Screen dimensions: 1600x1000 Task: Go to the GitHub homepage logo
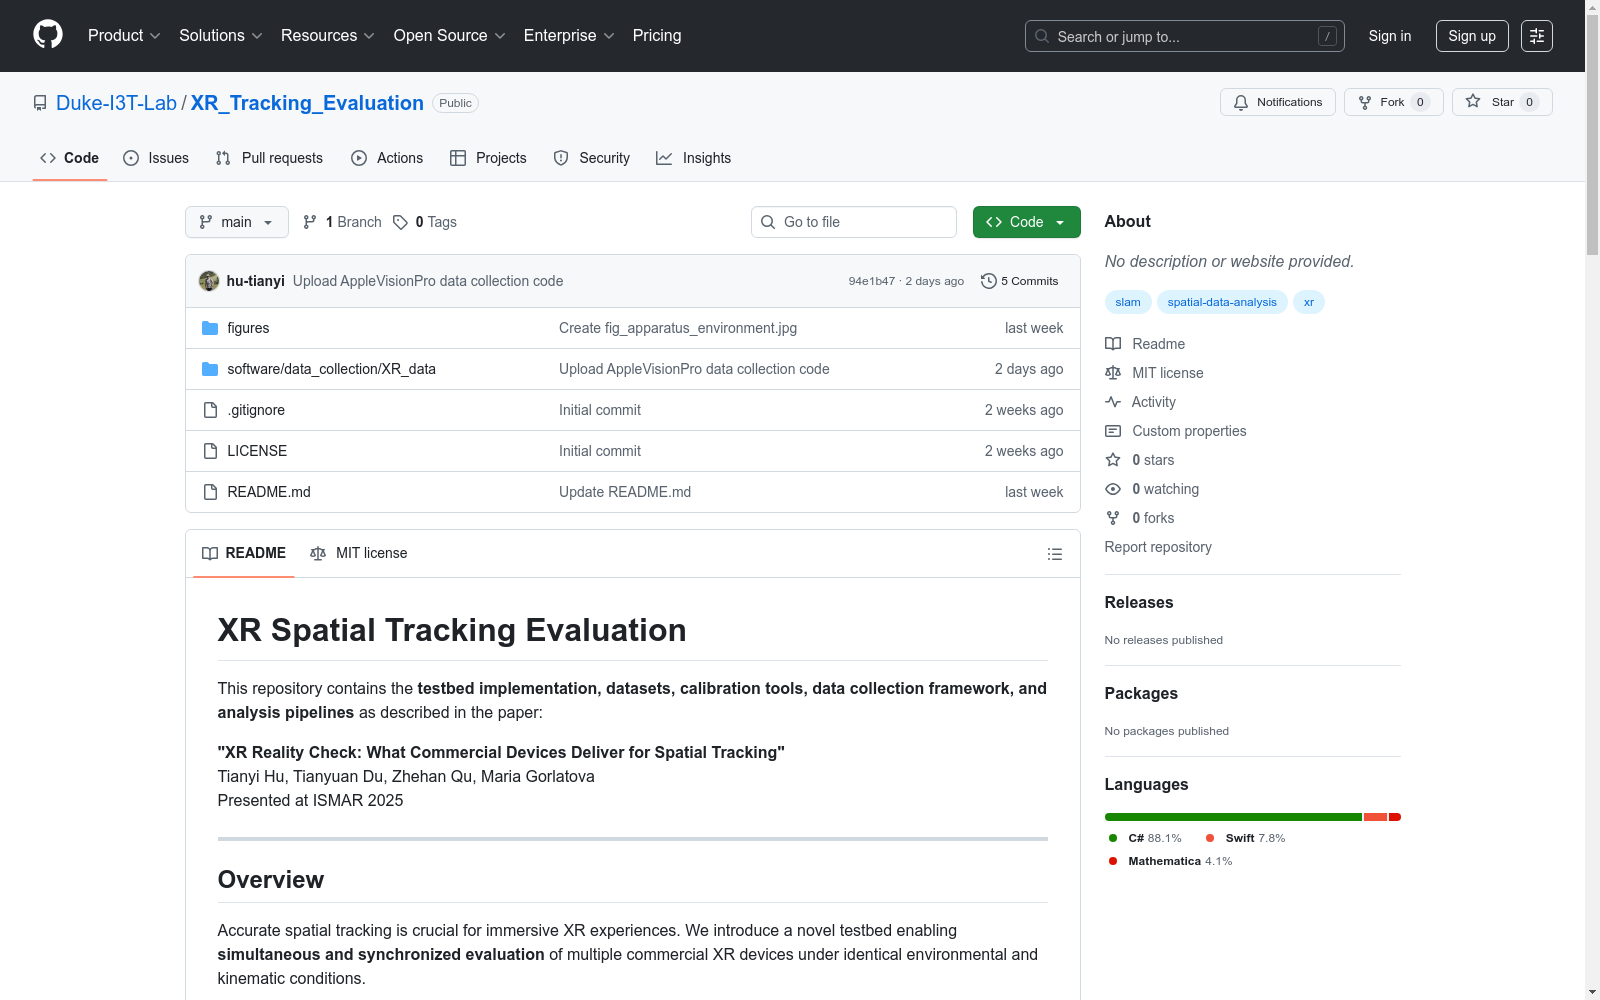tap(48, 35)
